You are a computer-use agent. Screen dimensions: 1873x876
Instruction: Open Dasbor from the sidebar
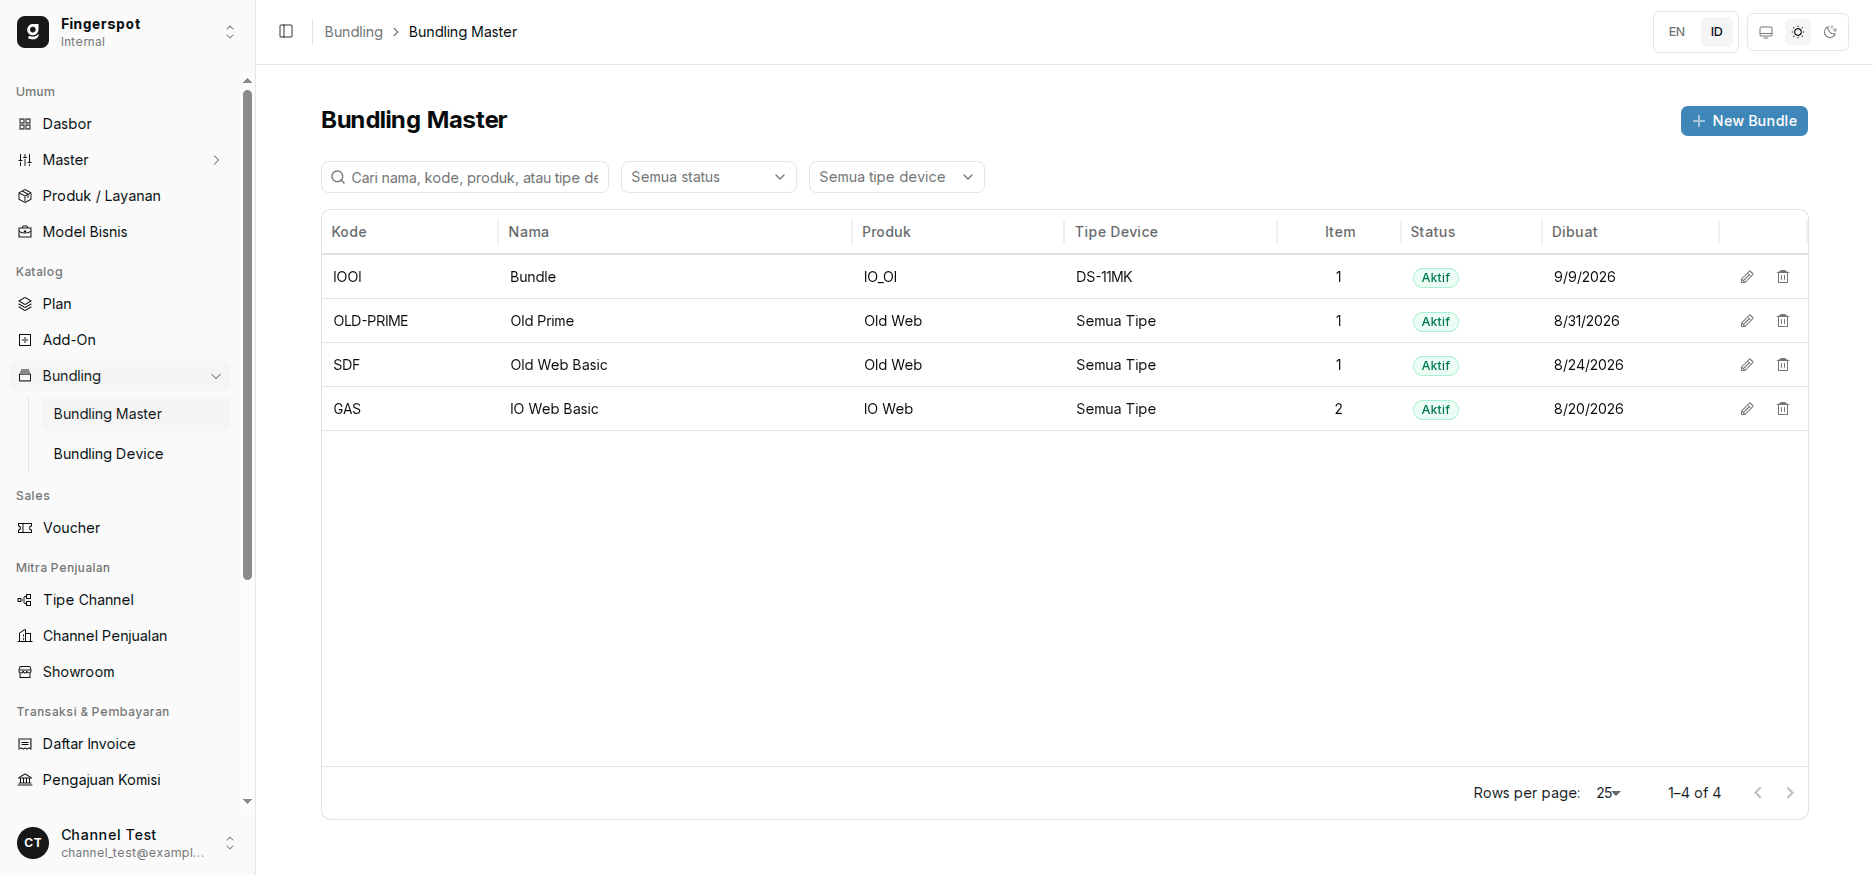tap(120, 124)
